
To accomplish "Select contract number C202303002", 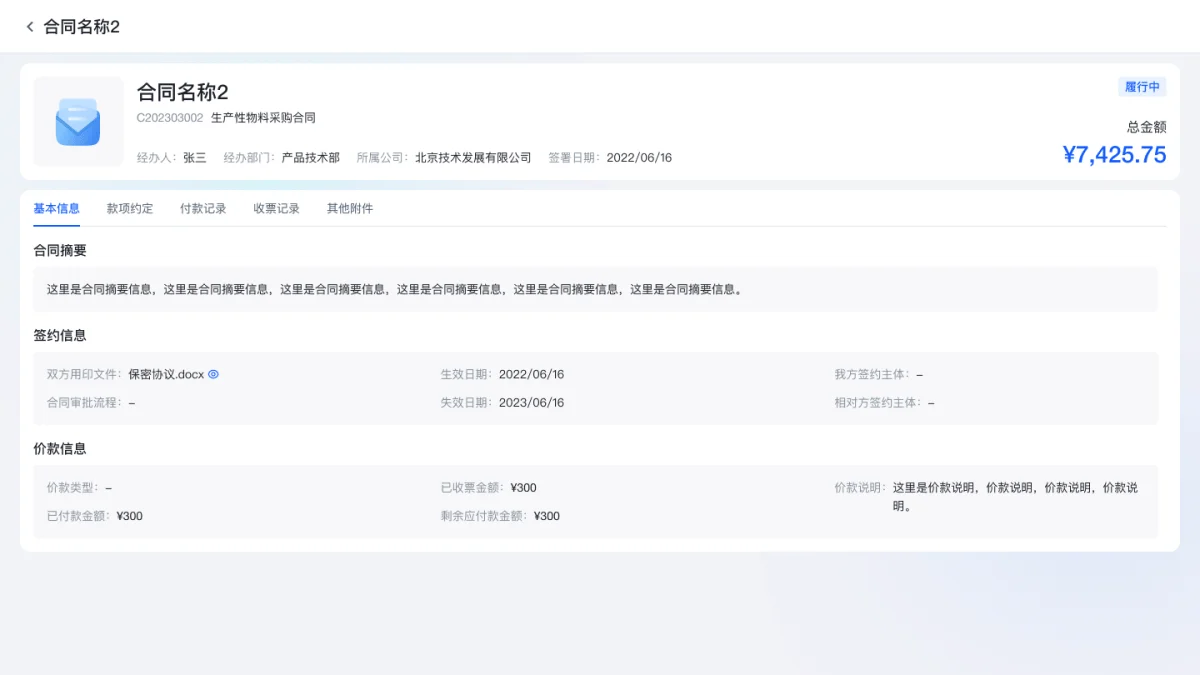I will point(170,118).
